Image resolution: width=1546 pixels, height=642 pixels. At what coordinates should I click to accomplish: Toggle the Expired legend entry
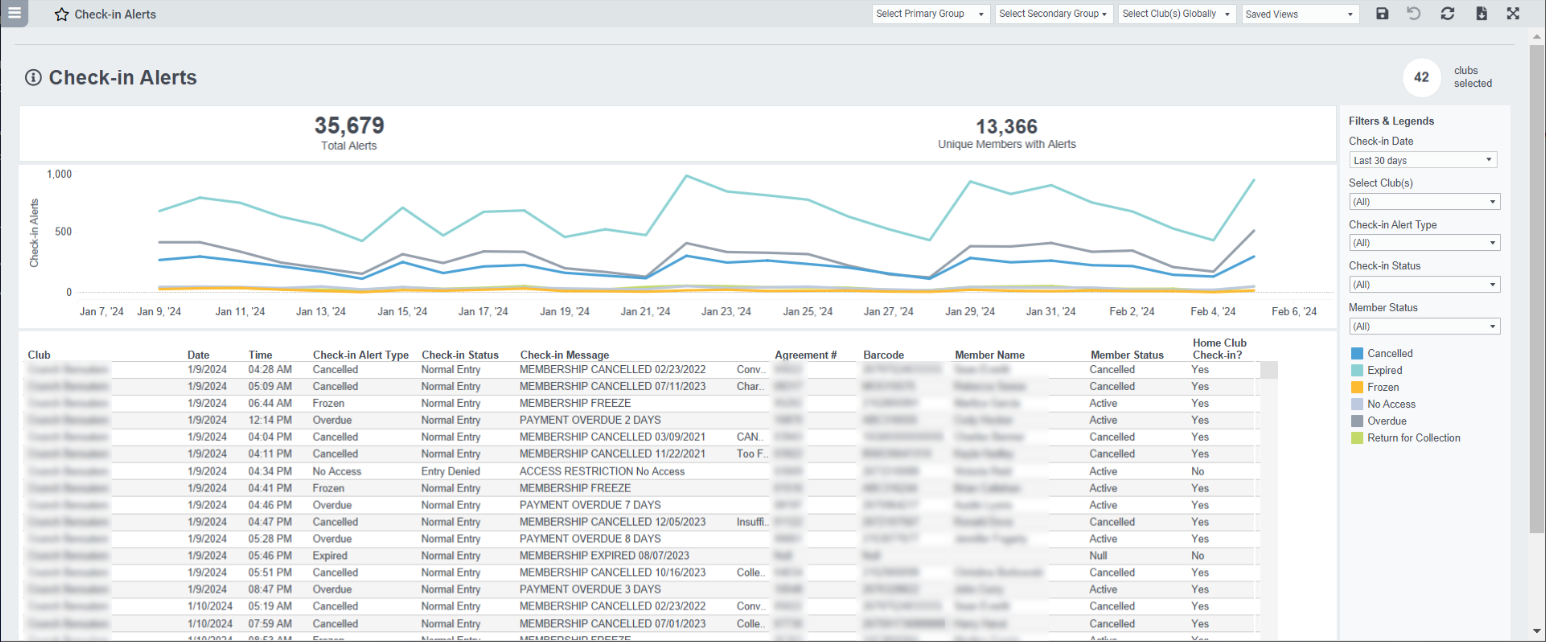point(1385,370)
